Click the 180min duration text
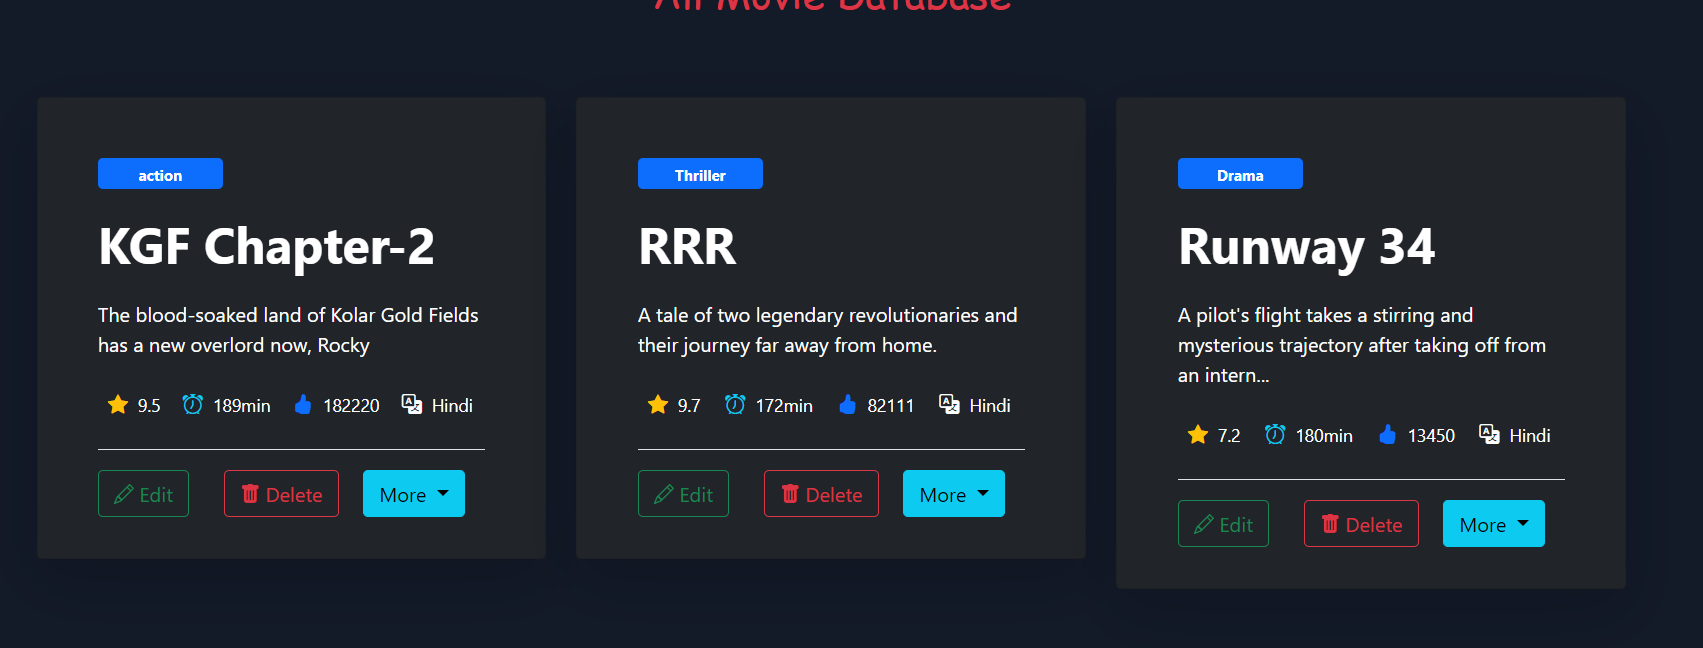 click(1324, 436)
